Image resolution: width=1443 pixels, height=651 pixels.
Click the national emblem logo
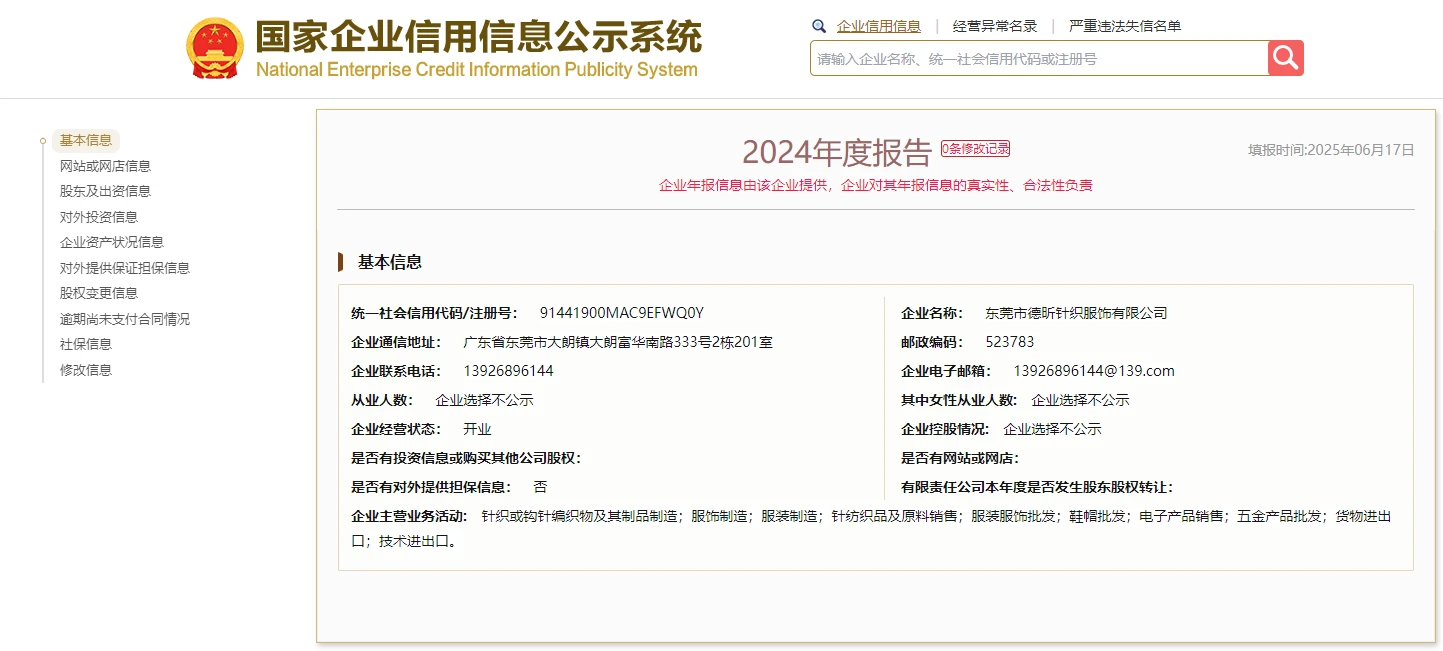(x=215, y=48)
